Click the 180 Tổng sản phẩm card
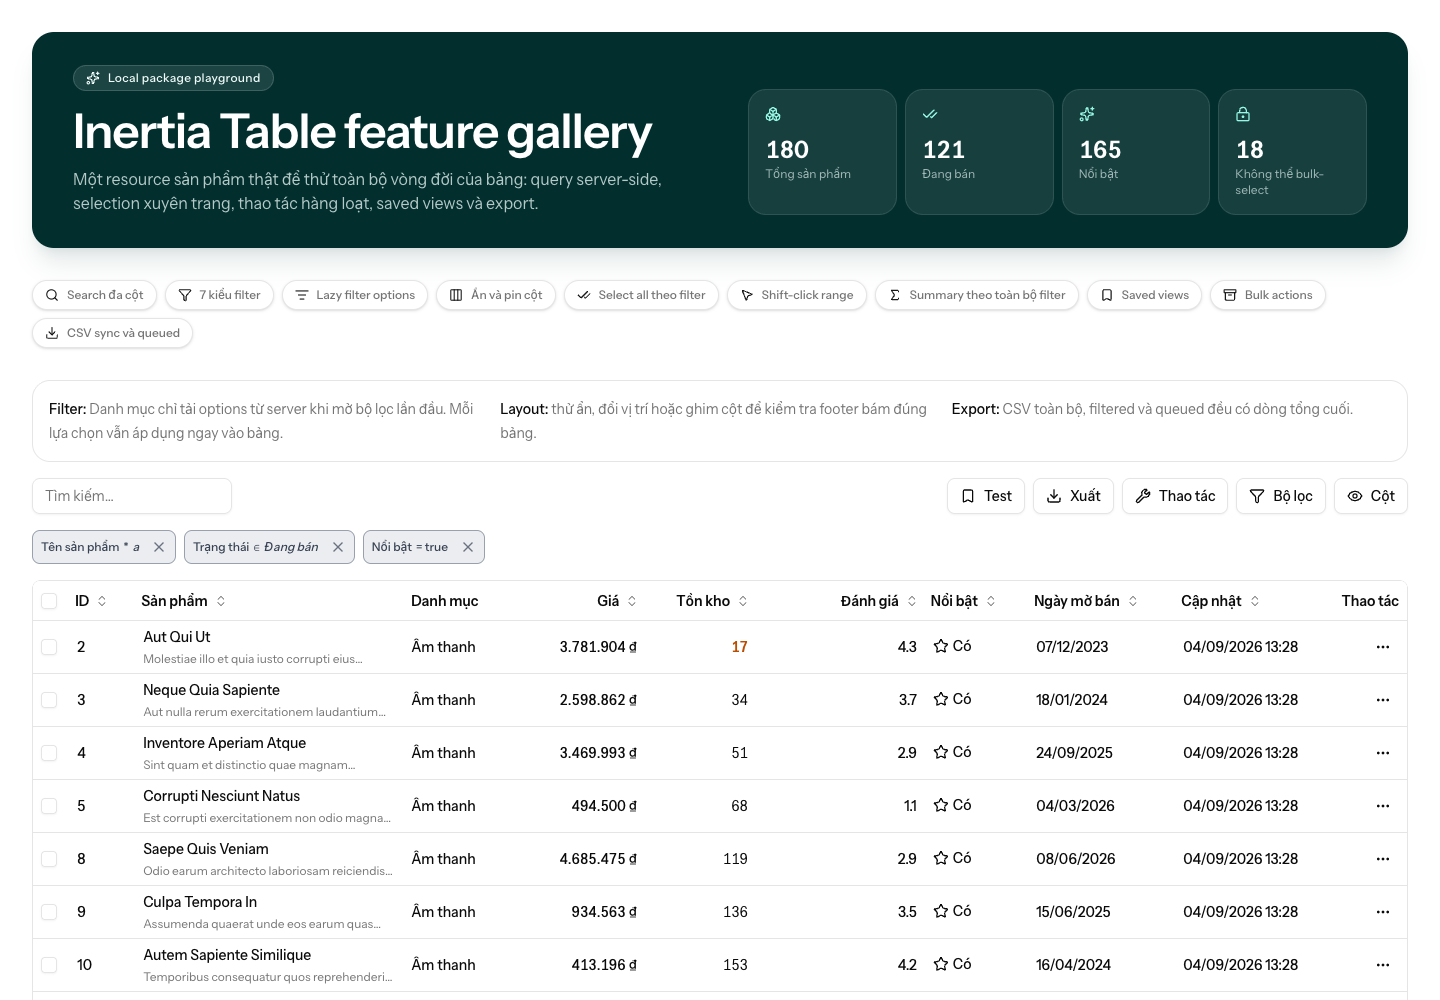This screenshot has height=1000, width=1440. tap(822, 152)
